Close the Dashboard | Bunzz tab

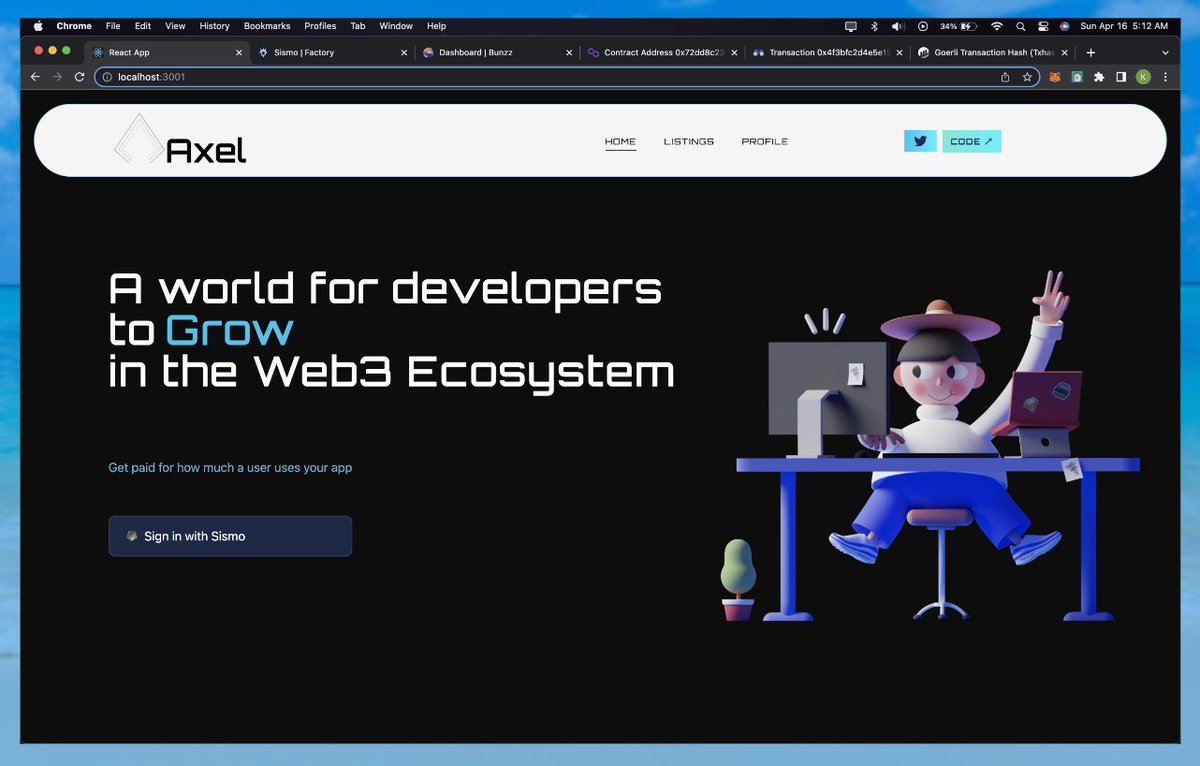coord(569,52)
